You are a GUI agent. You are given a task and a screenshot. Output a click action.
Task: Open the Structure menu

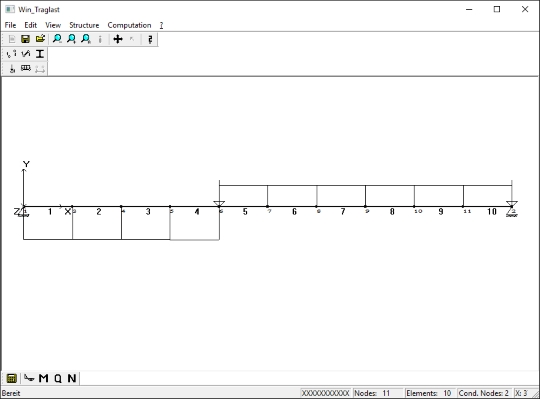pyautogui.click(x=84, y=25)
